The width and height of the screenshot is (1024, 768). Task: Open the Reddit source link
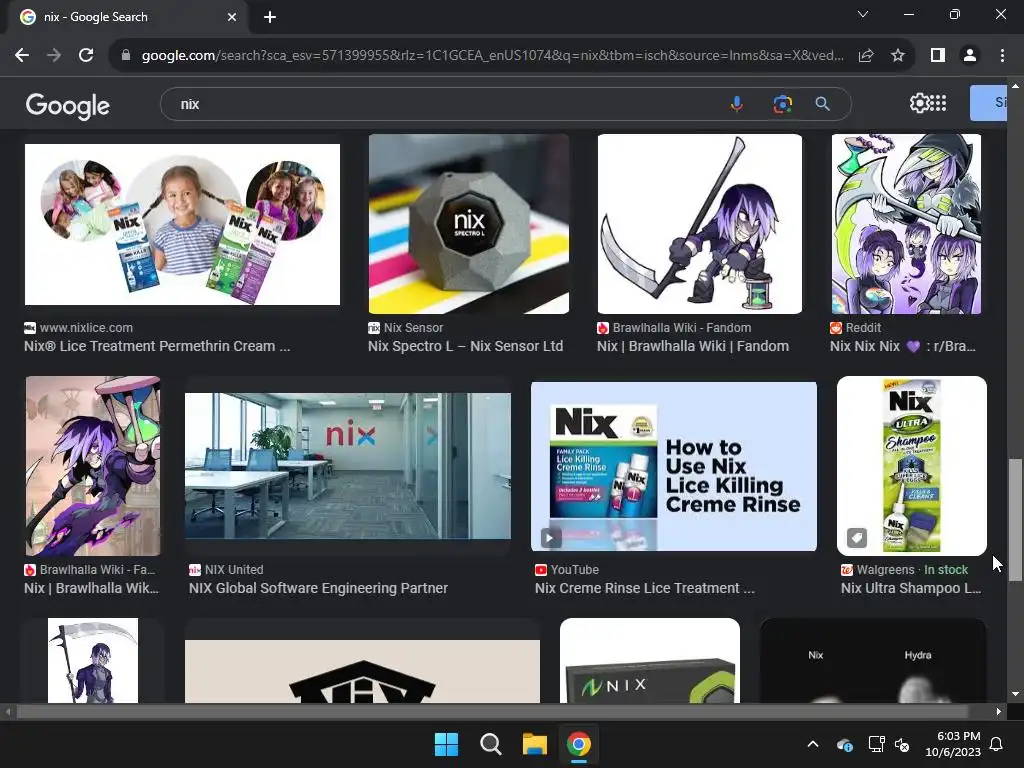(863, 328)
